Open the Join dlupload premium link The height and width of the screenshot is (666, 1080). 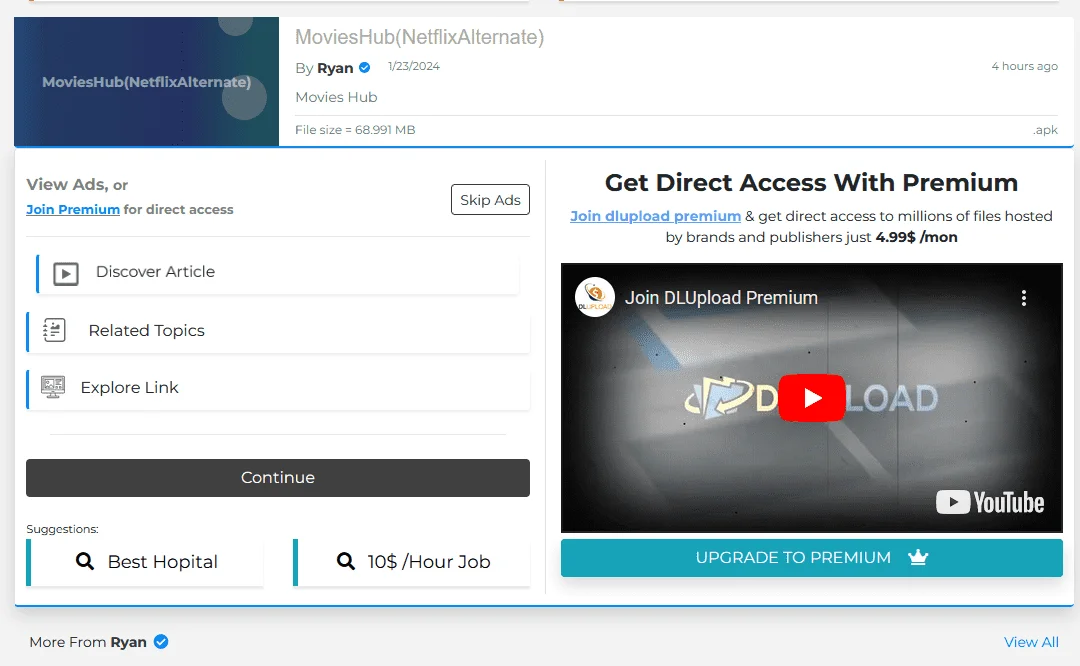point(655,216)
